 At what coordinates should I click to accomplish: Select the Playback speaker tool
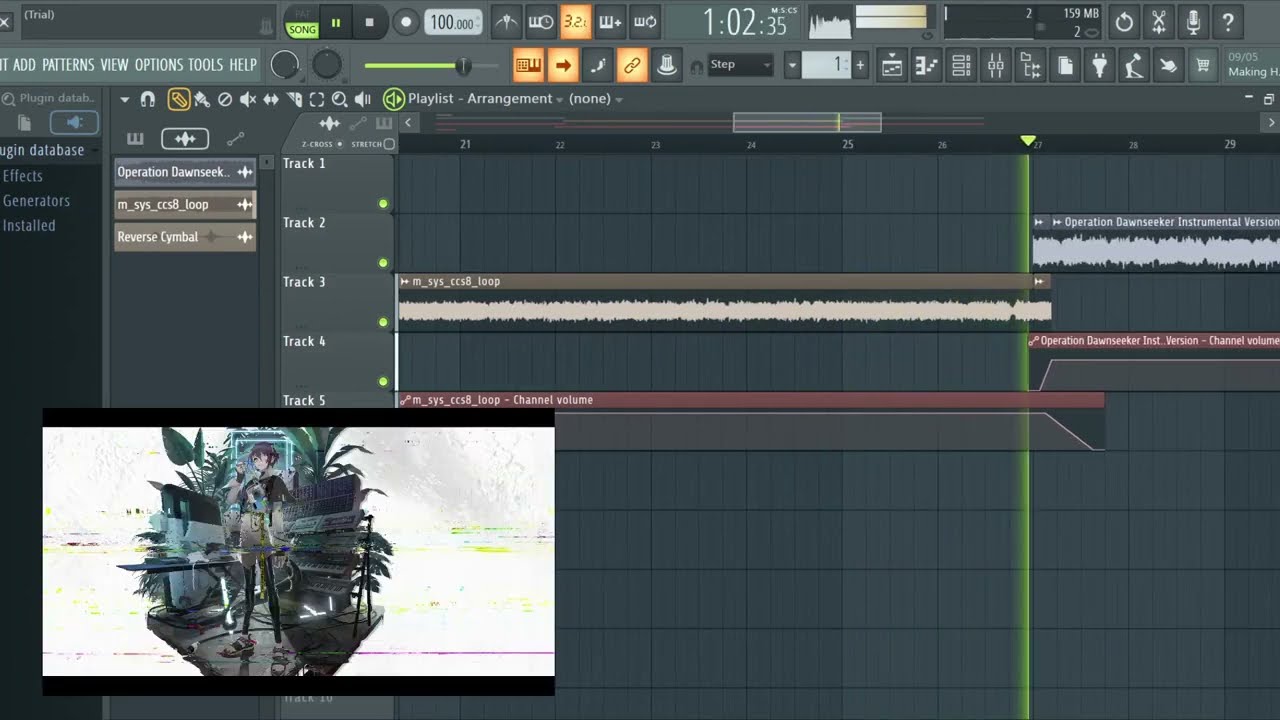pyautogui.click(x=362, y=99)
